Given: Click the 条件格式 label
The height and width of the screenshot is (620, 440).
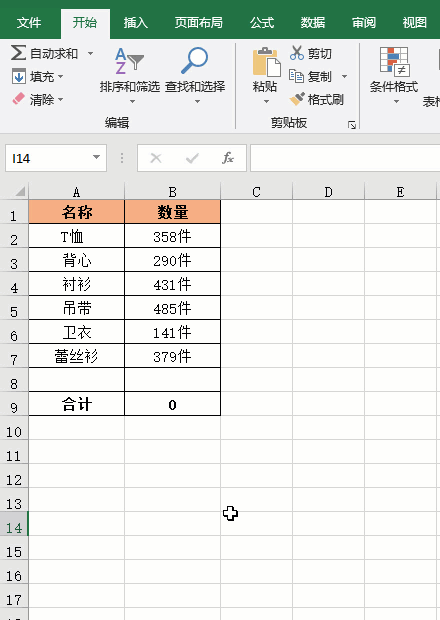Looking at the screenshot, I should click(394, 86).
